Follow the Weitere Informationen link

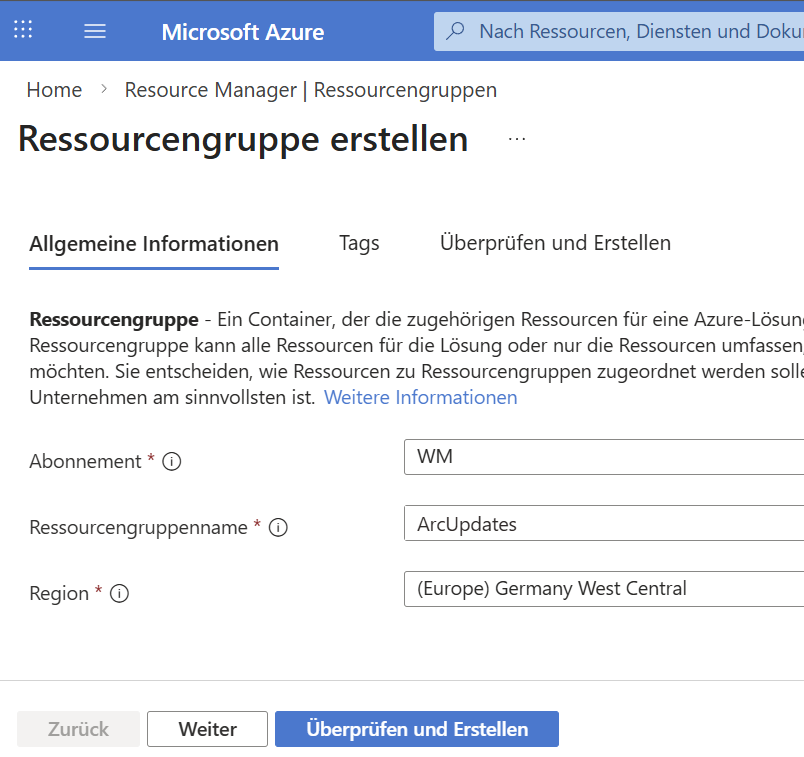(420, 397)
